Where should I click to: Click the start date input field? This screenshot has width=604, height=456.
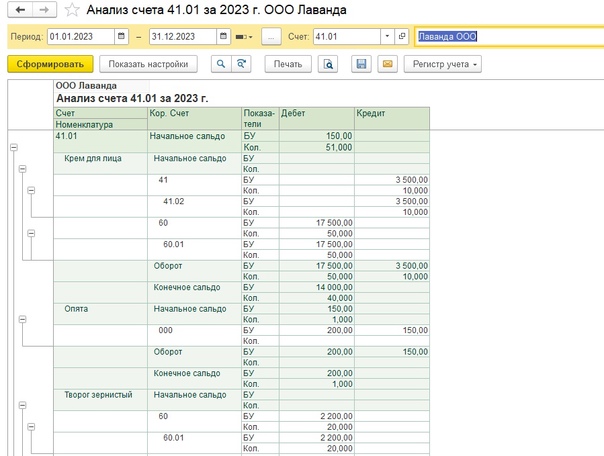point(81,37)
